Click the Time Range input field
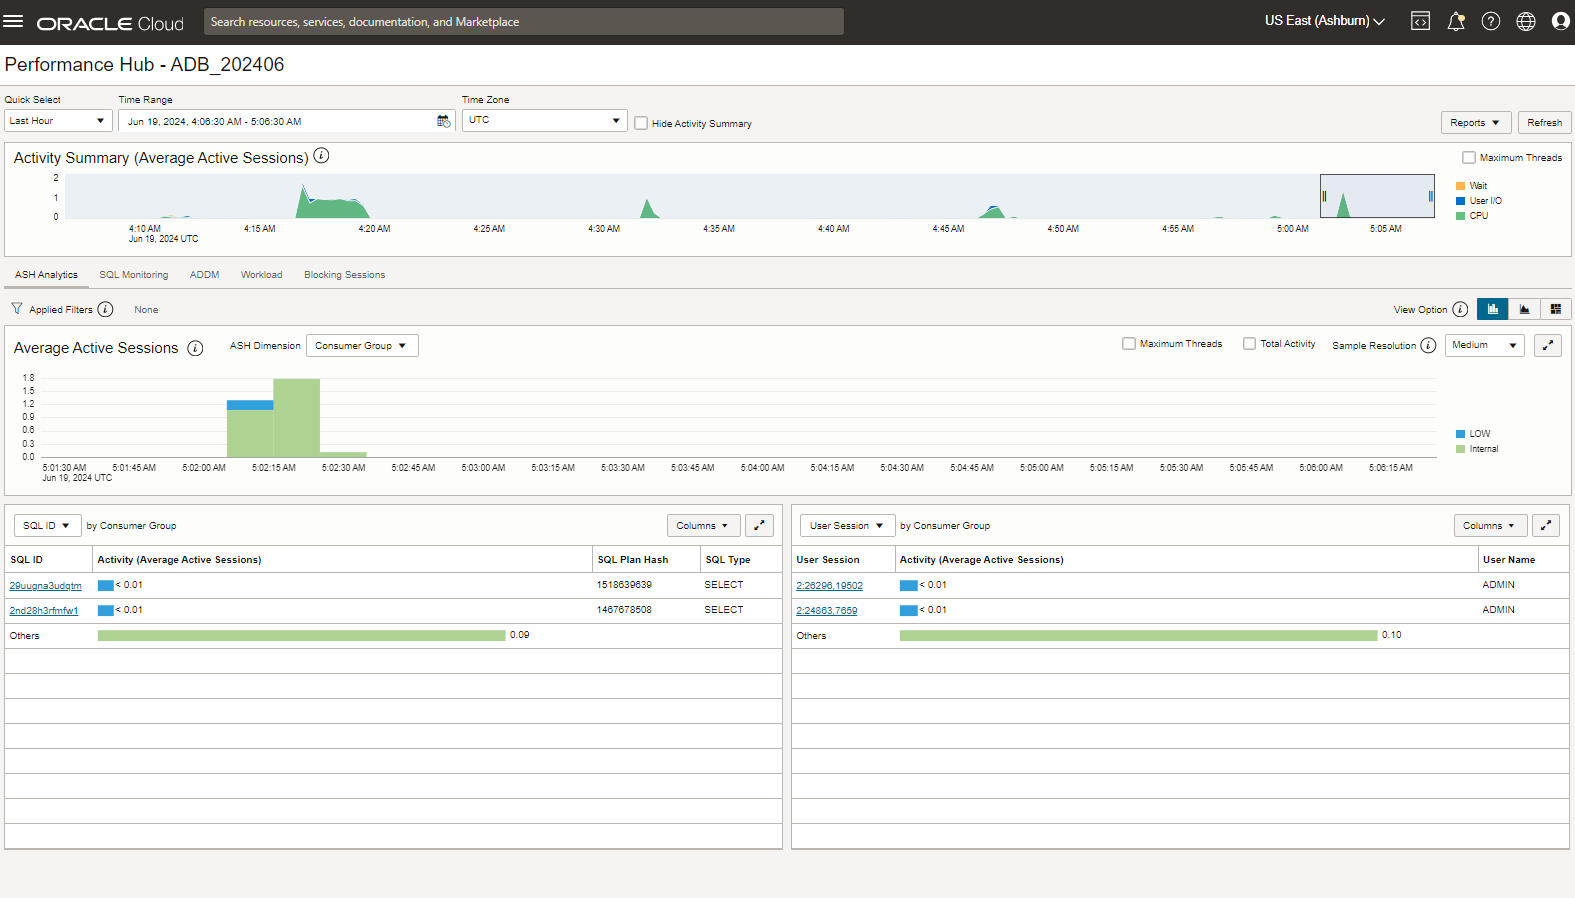The image size is (1575, 898). (x=287, y=121)
